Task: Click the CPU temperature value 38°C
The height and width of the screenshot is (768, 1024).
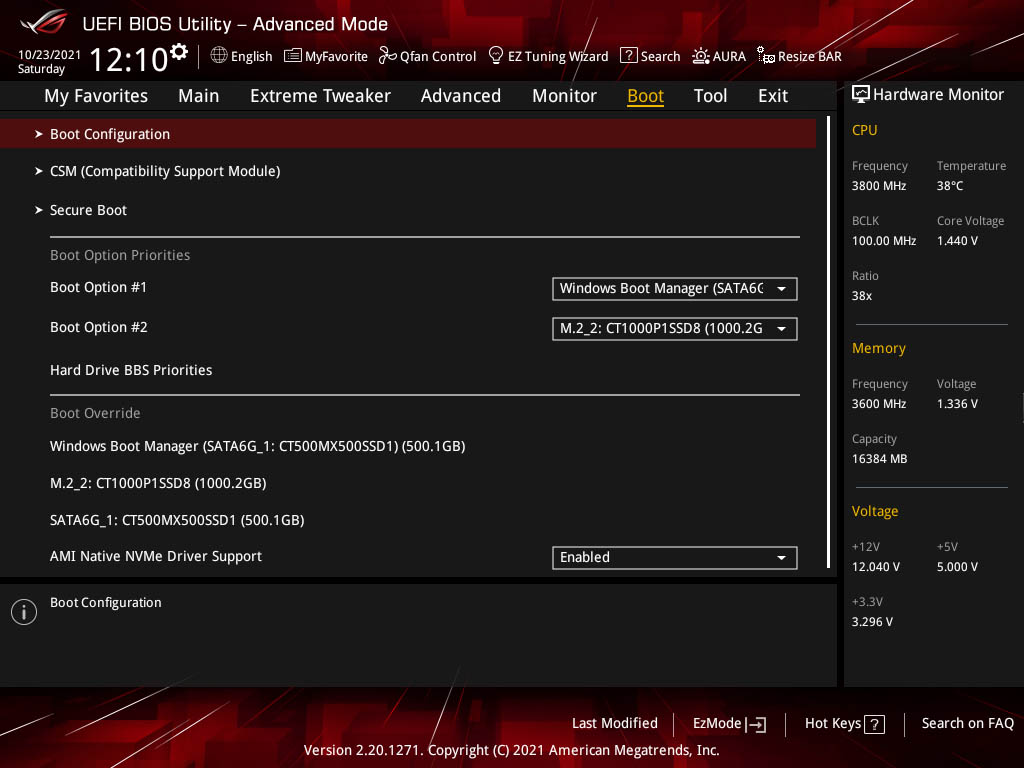Action: (950, 186)
